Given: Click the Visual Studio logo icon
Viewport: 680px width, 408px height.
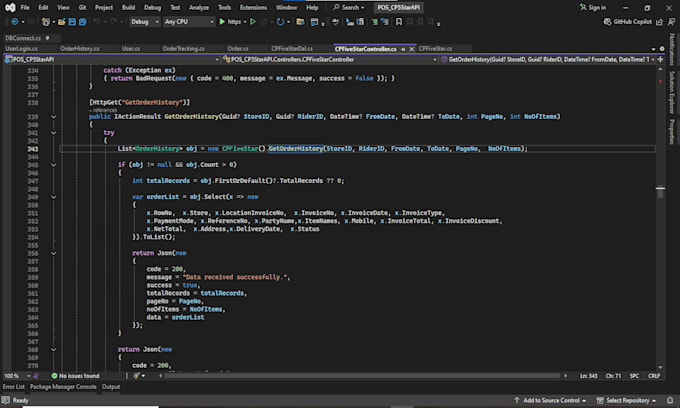Looking at the screenshot, I should click(x=10, y=7).
